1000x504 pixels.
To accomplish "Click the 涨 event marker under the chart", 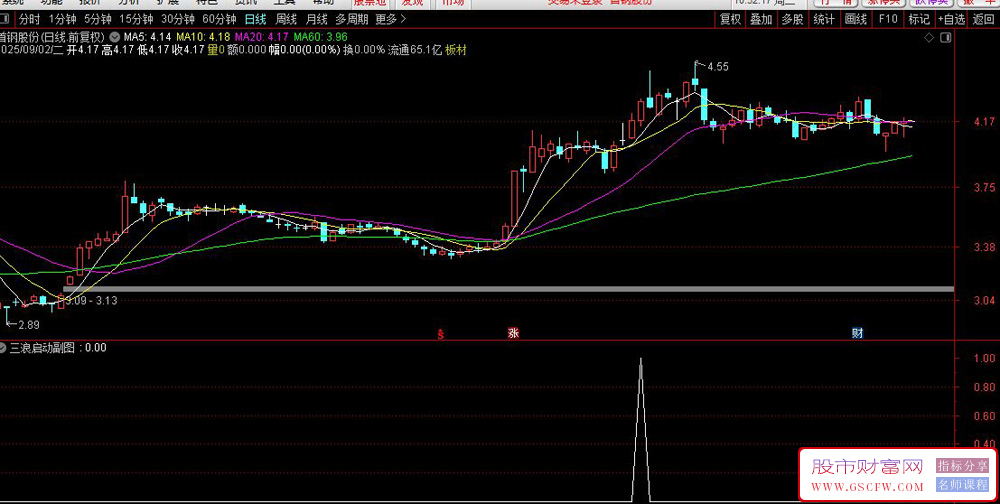I will [x=513, y=333].
